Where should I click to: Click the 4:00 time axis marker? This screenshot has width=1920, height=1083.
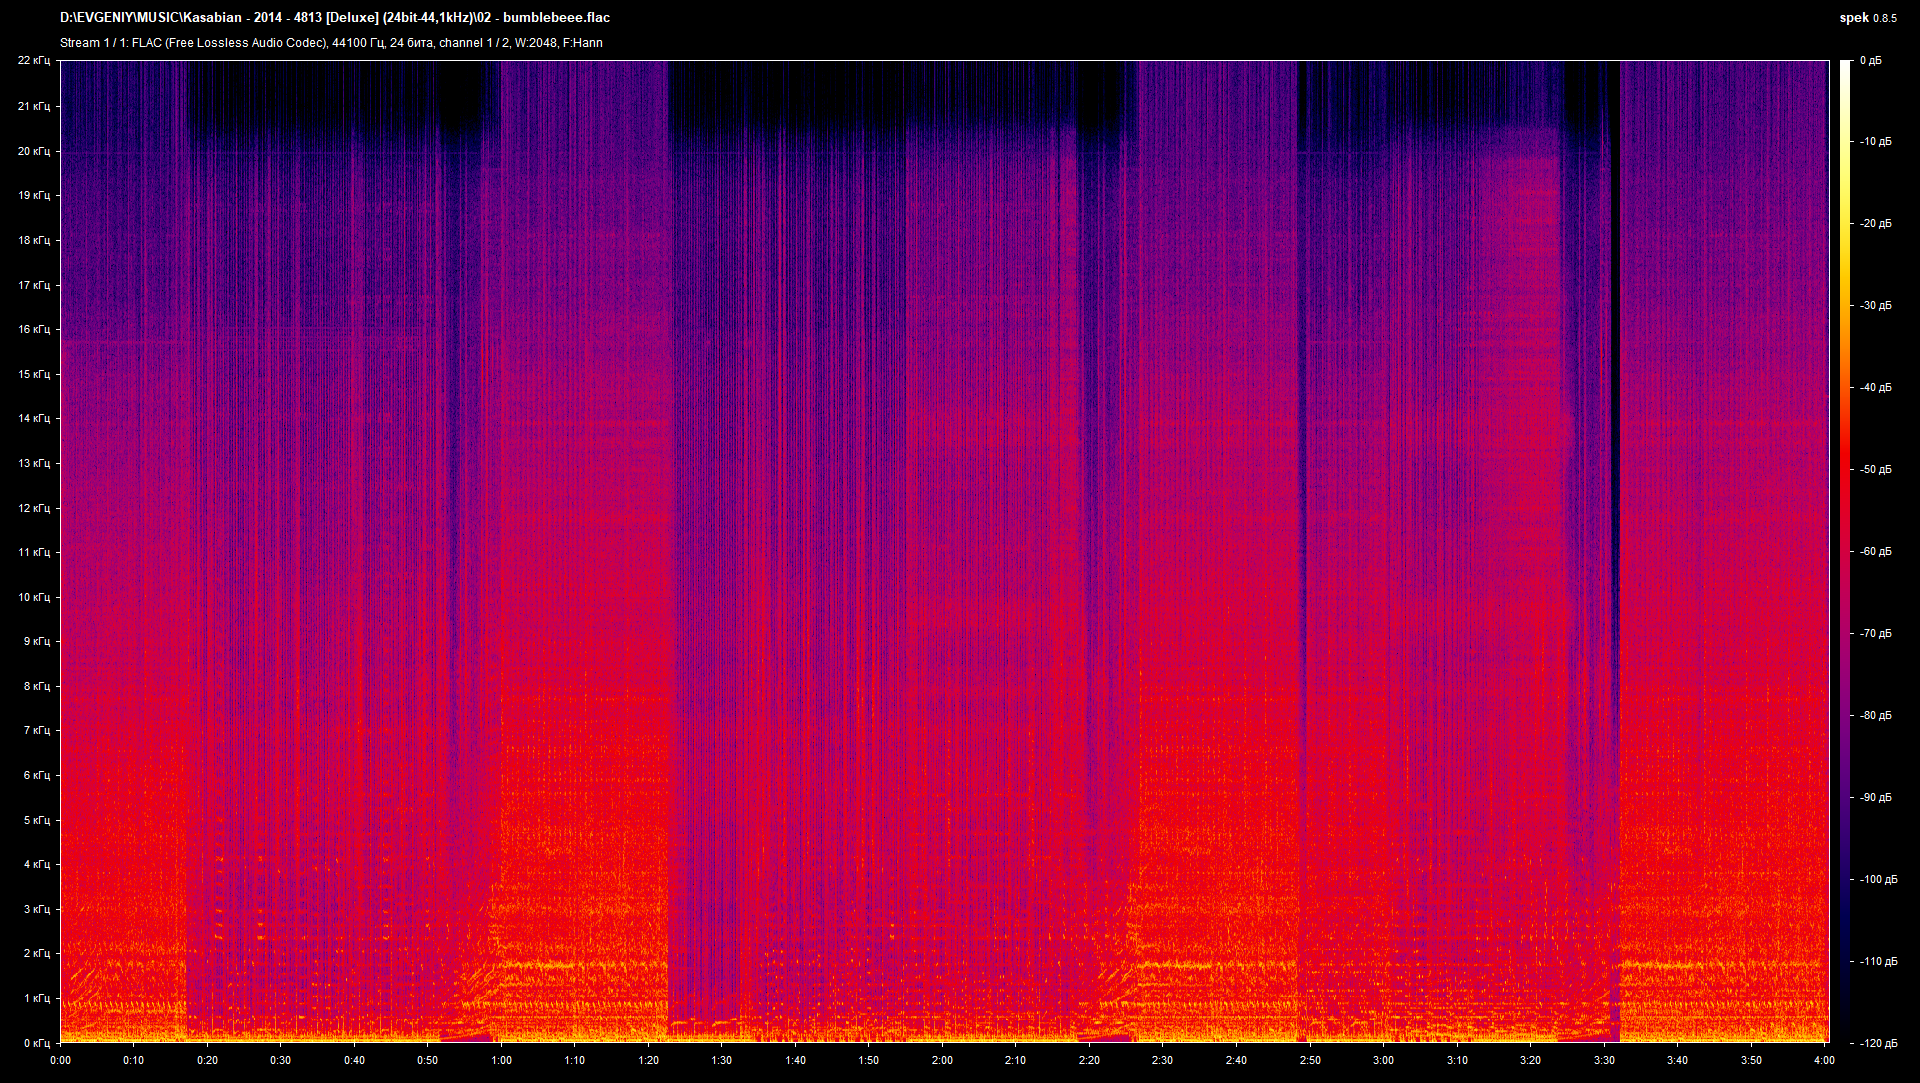click(x=1824, y=1060)
